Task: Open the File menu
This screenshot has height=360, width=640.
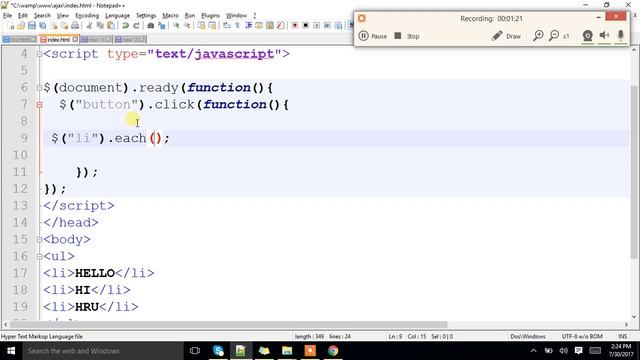Action: 7,16
